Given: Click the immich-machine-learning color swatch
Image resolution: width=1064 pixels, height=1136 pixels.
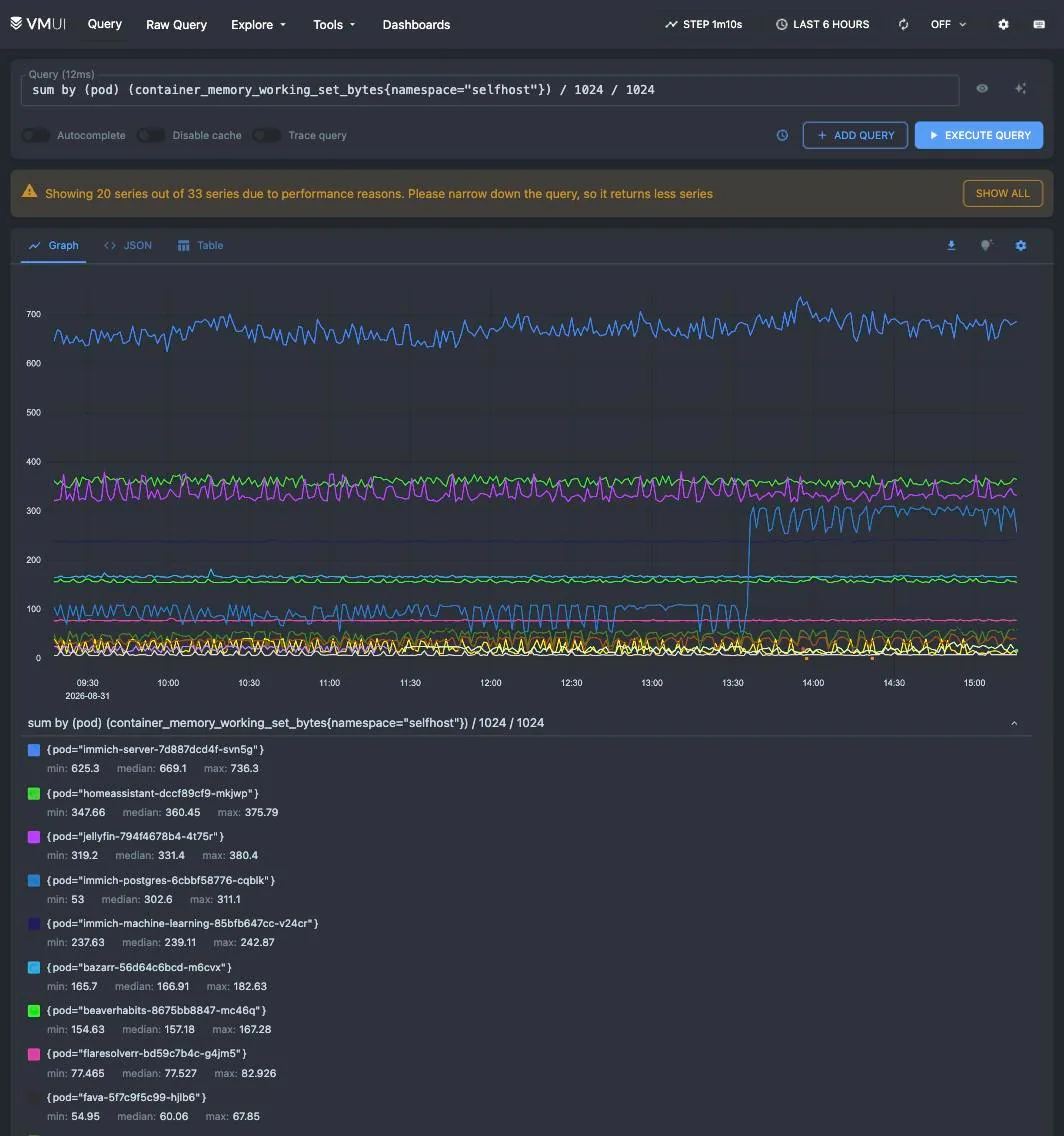Looking at the screenshot, I should [33, 924].
